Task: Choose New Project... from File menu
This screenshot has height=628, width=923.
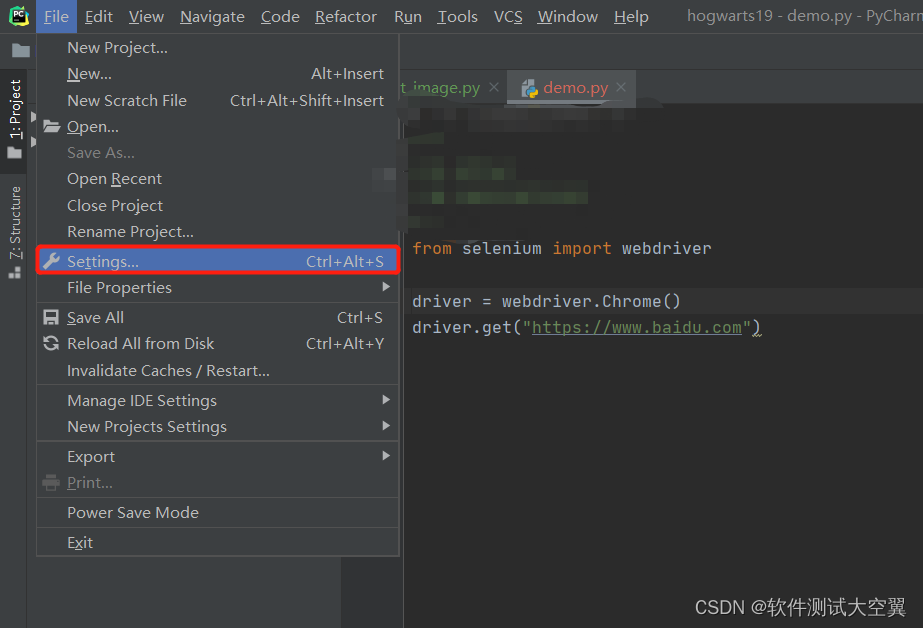Action: (x=218, y=48)
